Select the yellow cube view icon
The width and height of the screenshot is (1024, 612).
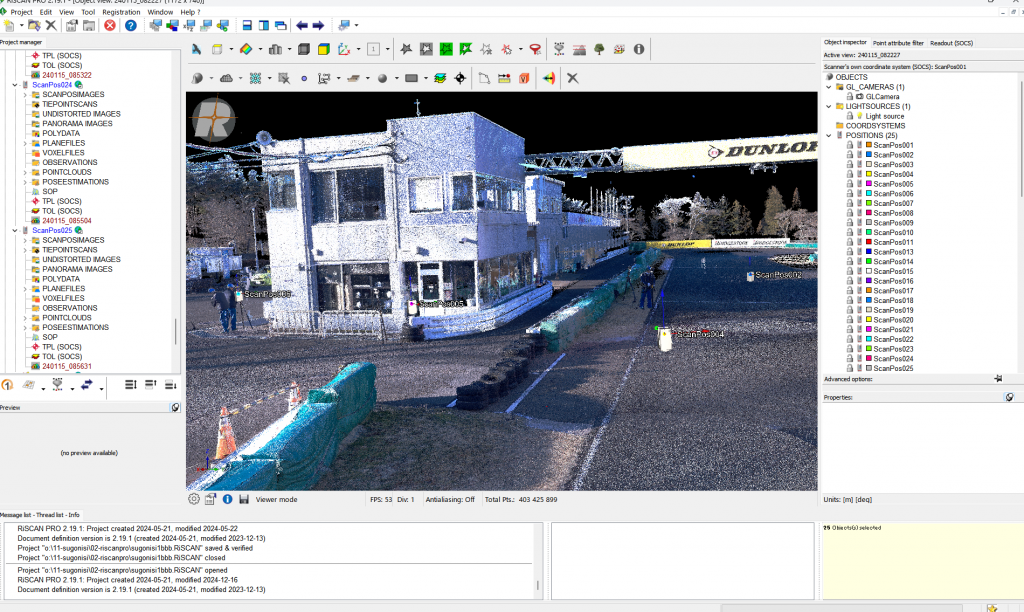323,49
